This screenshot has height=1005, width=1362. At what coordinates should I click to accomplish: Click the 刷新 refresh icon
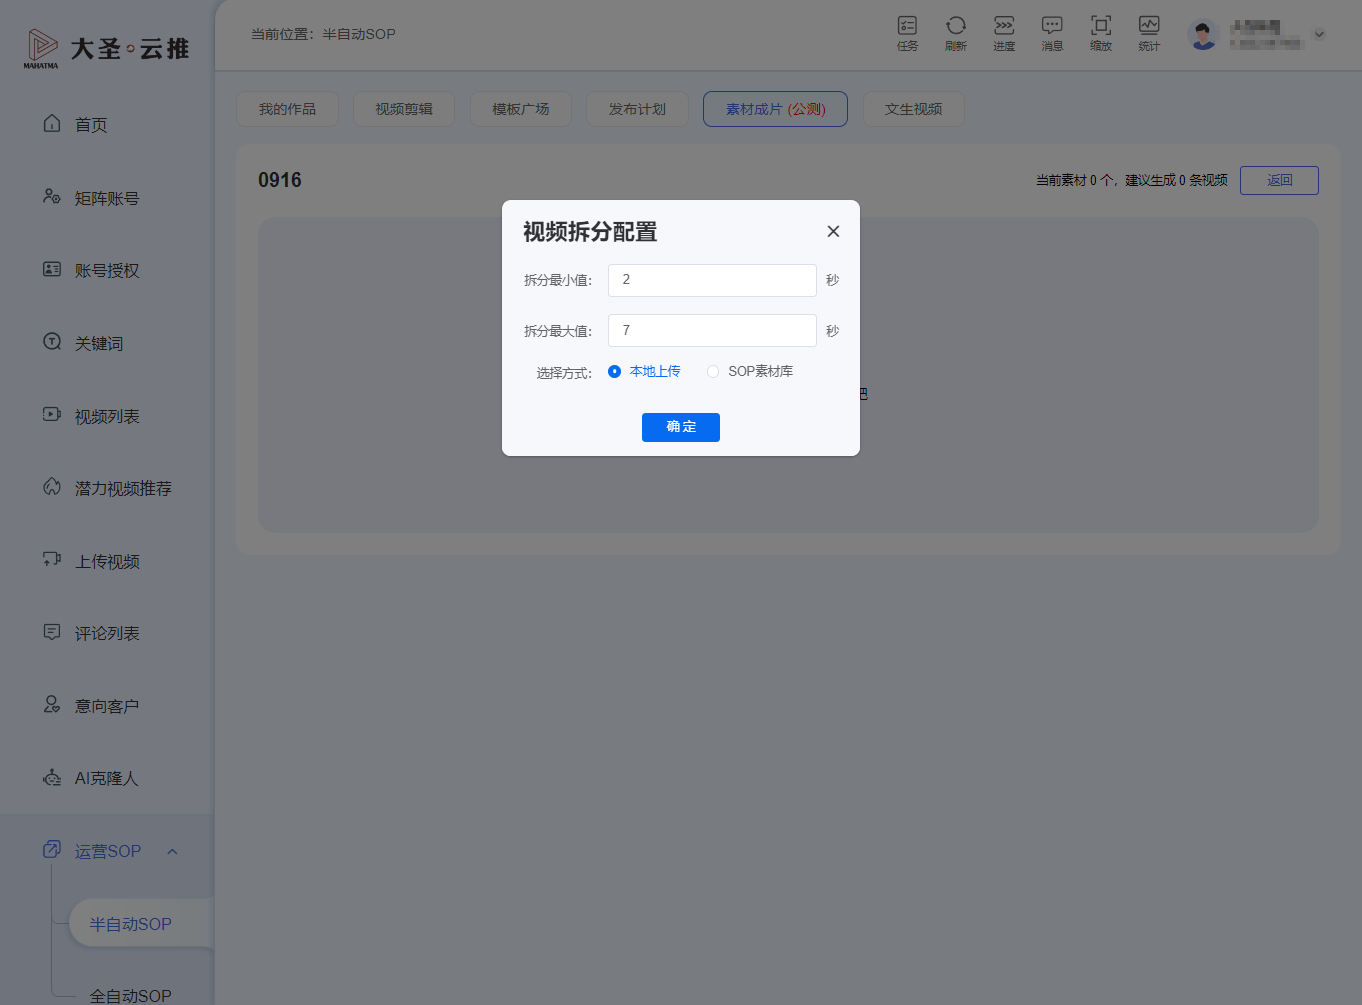(956, 33)
